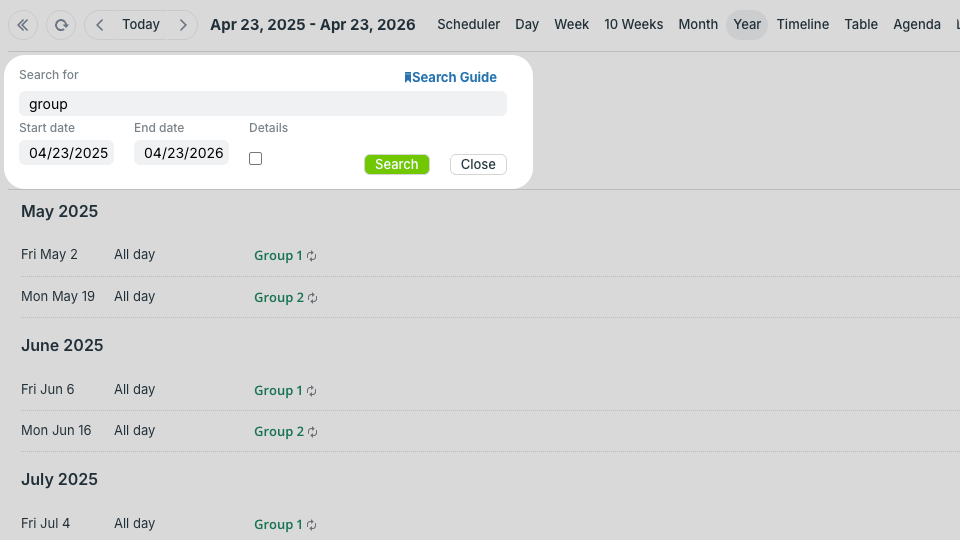Open the Search Guide link

454,78
